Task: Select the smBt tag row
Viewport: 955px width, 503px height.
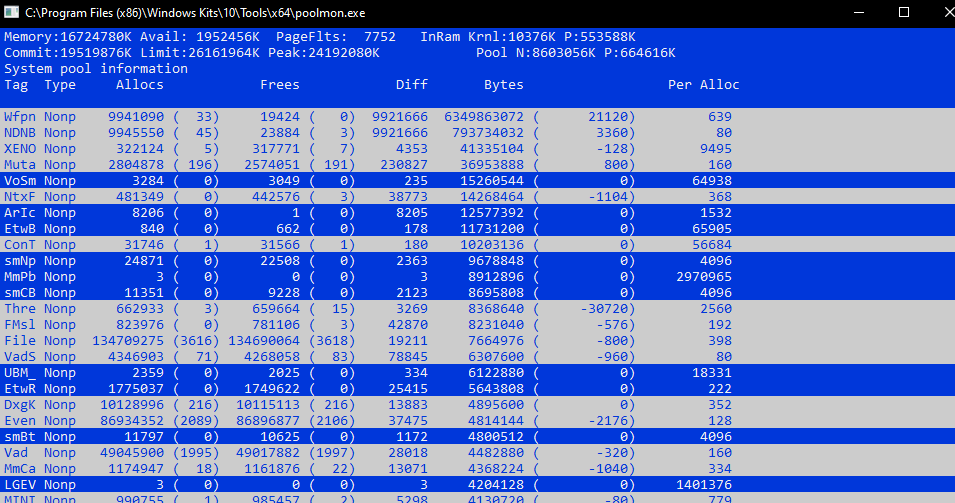Action: [x=478, y=437]
